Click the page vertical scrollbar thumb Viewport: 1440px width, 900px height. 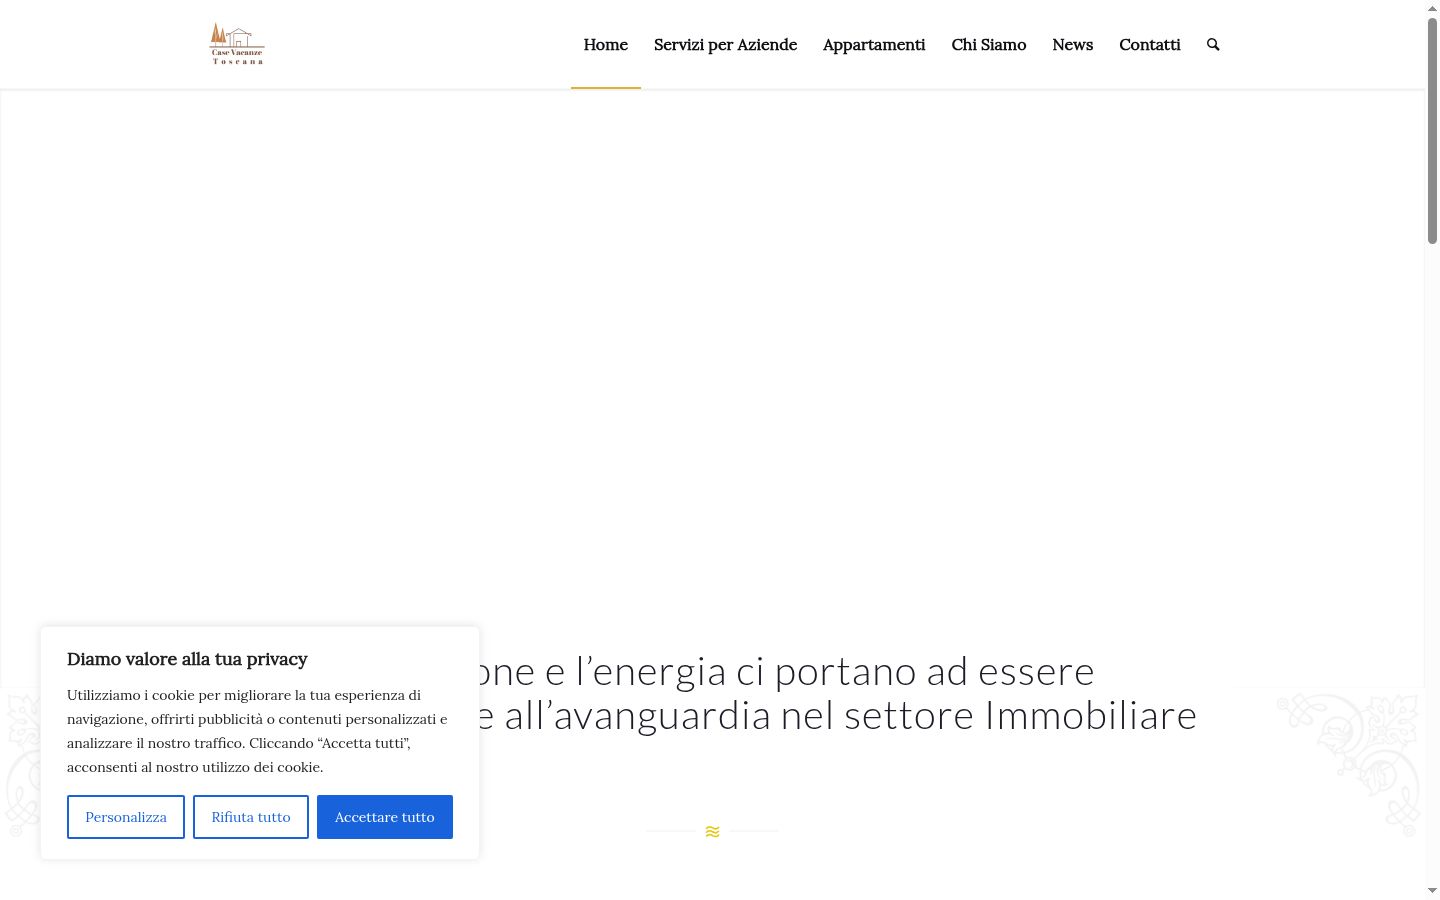click(1432, 130)
